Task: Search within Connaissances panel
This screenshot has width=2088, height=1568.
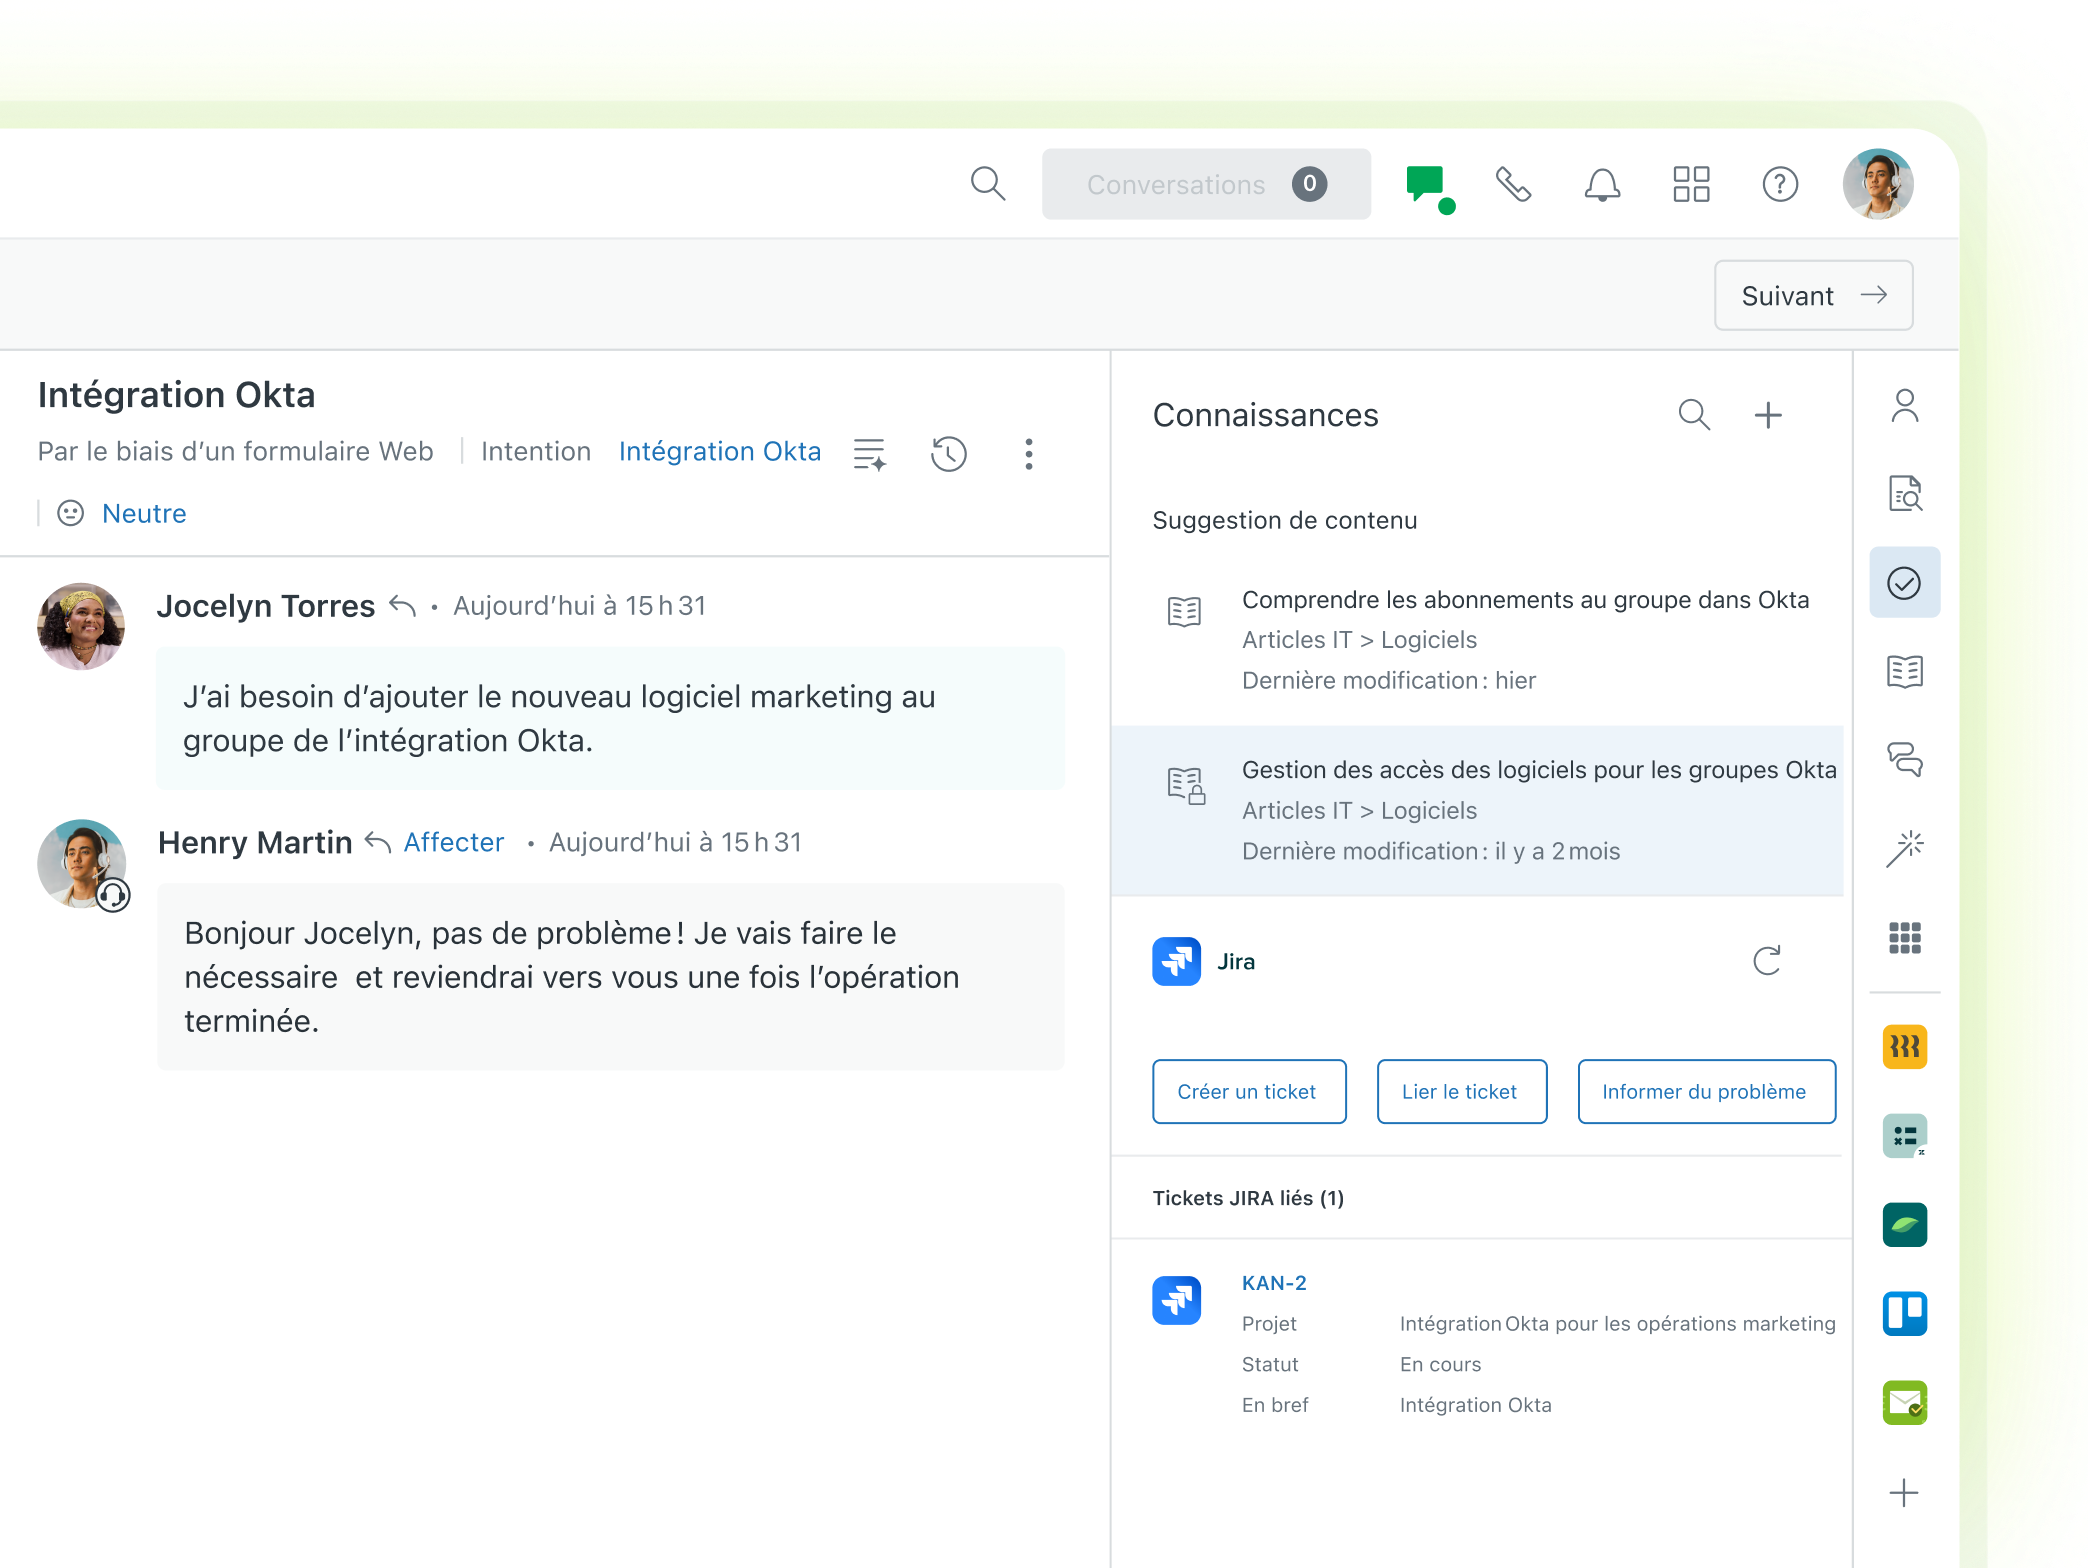Action: (1694, 414)
